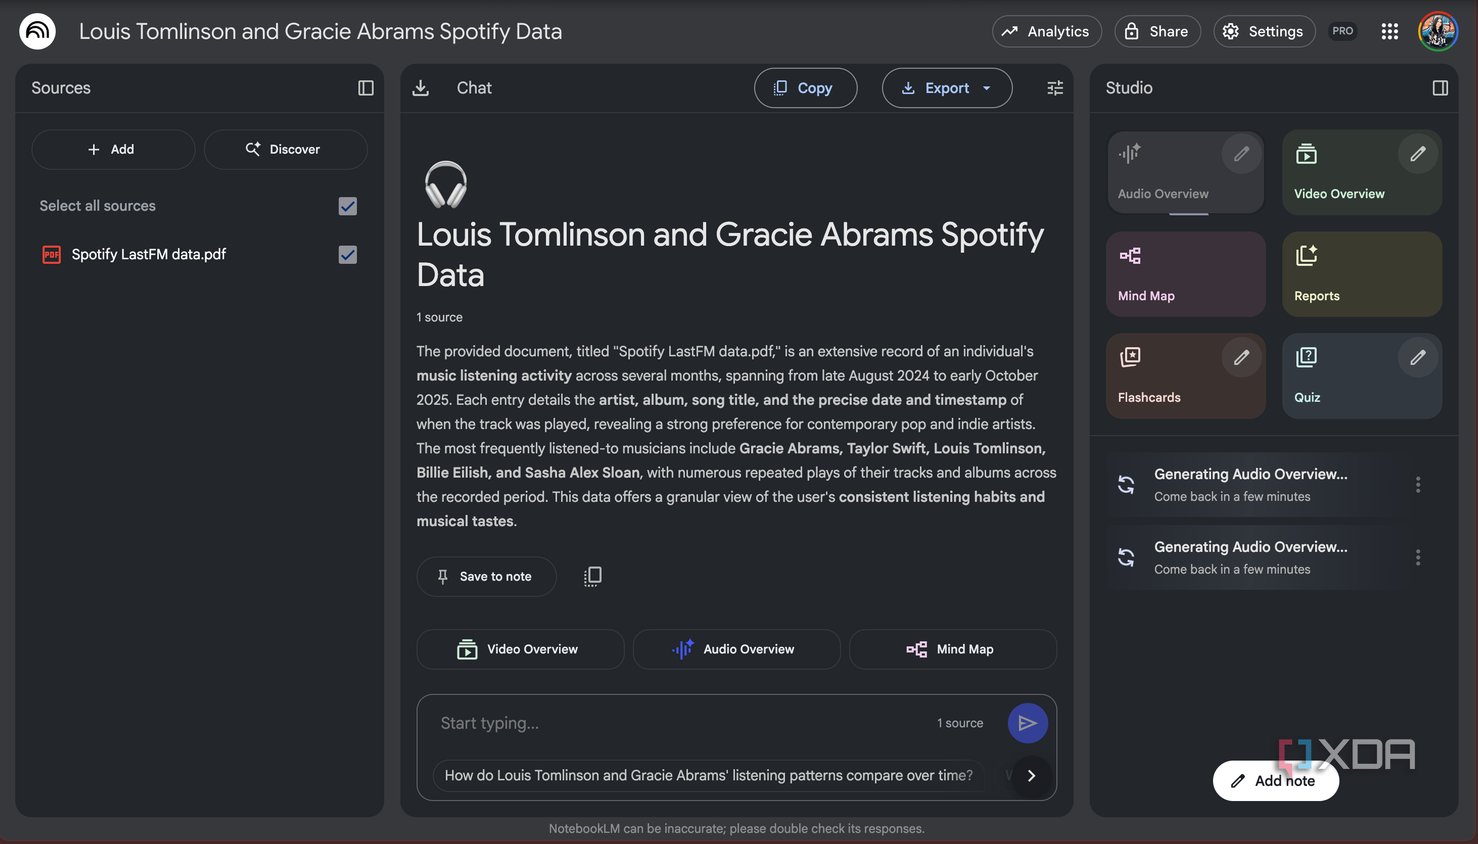
Task: Edit Audio Overview customization pencil
Action: tap(1241, 154)
